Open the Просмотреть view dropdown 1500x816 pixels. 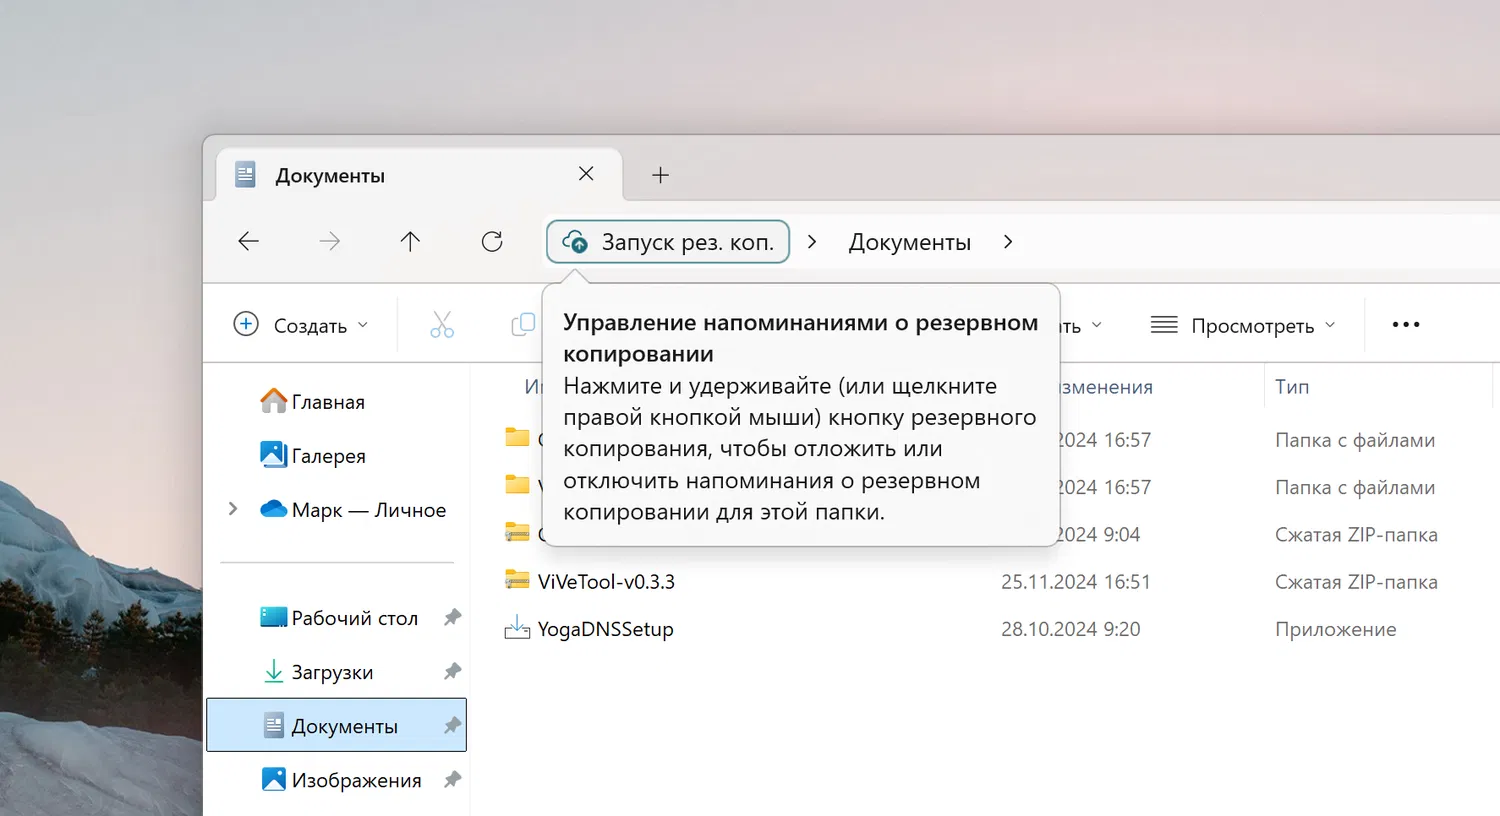click(x=1243, y=325)
